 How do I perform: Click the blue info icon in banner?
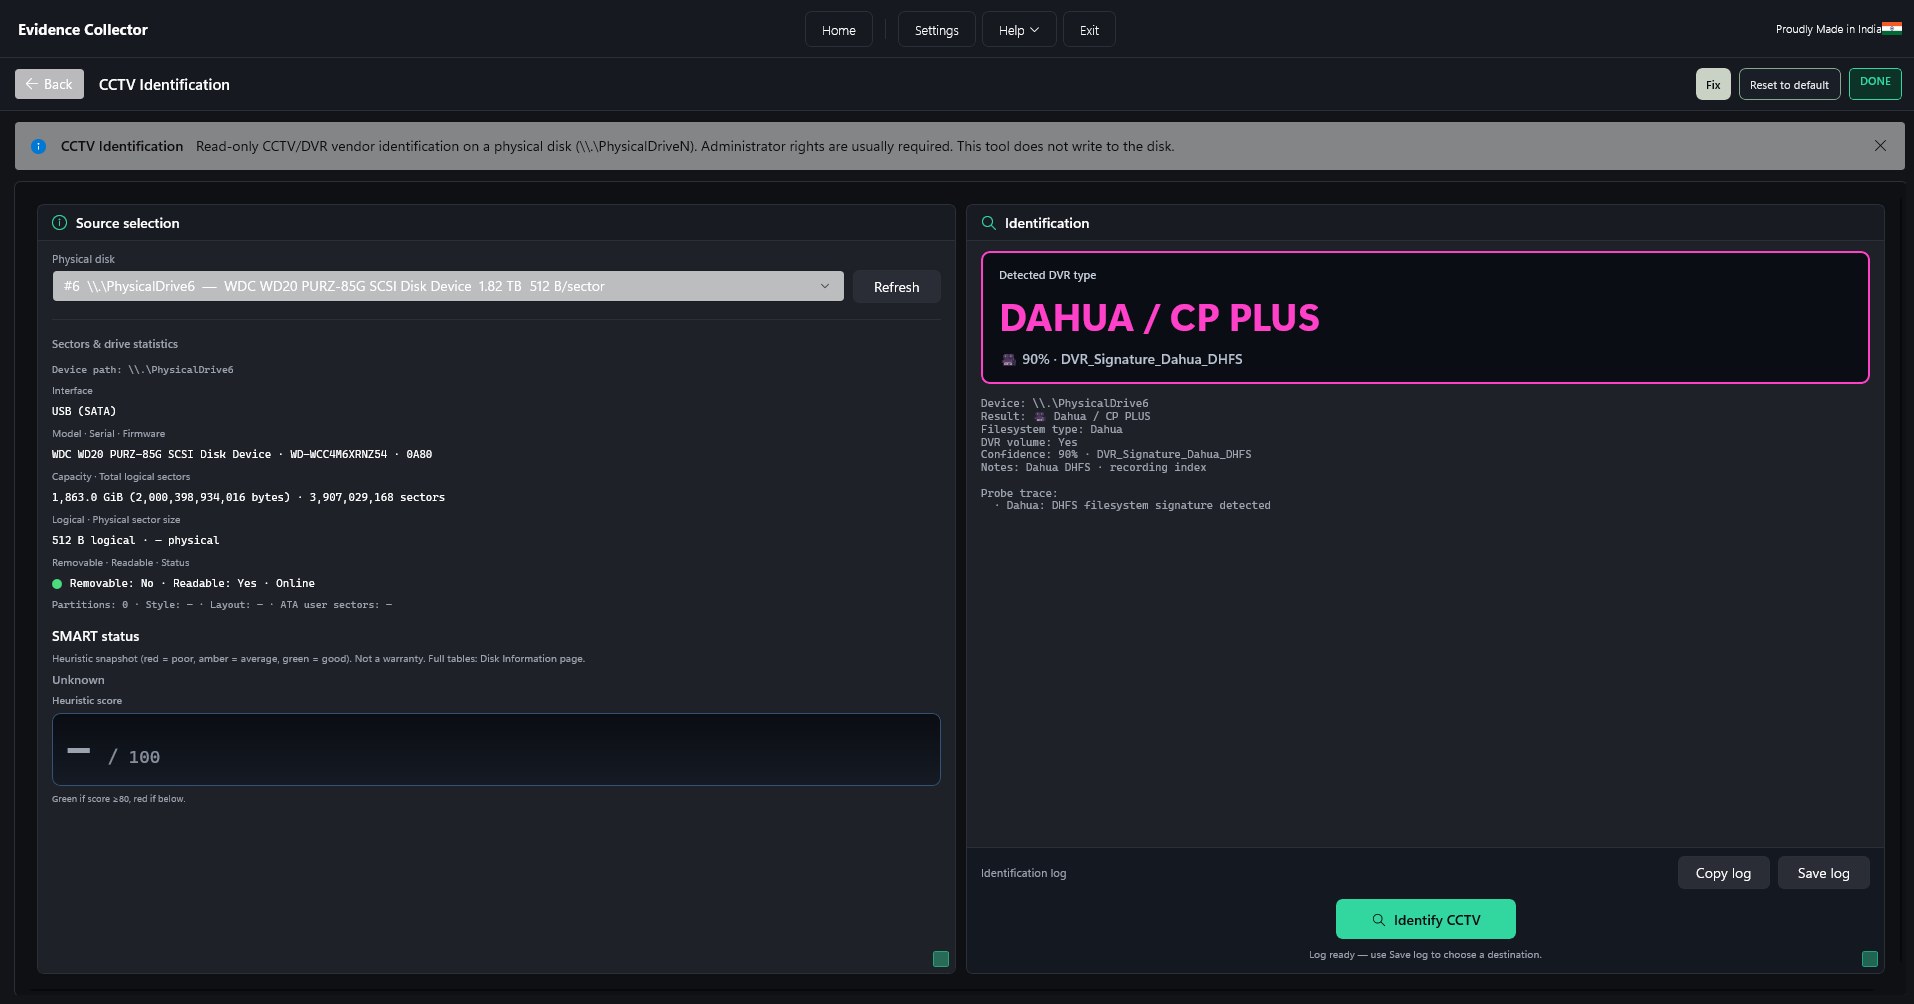(x=38, y=146)
